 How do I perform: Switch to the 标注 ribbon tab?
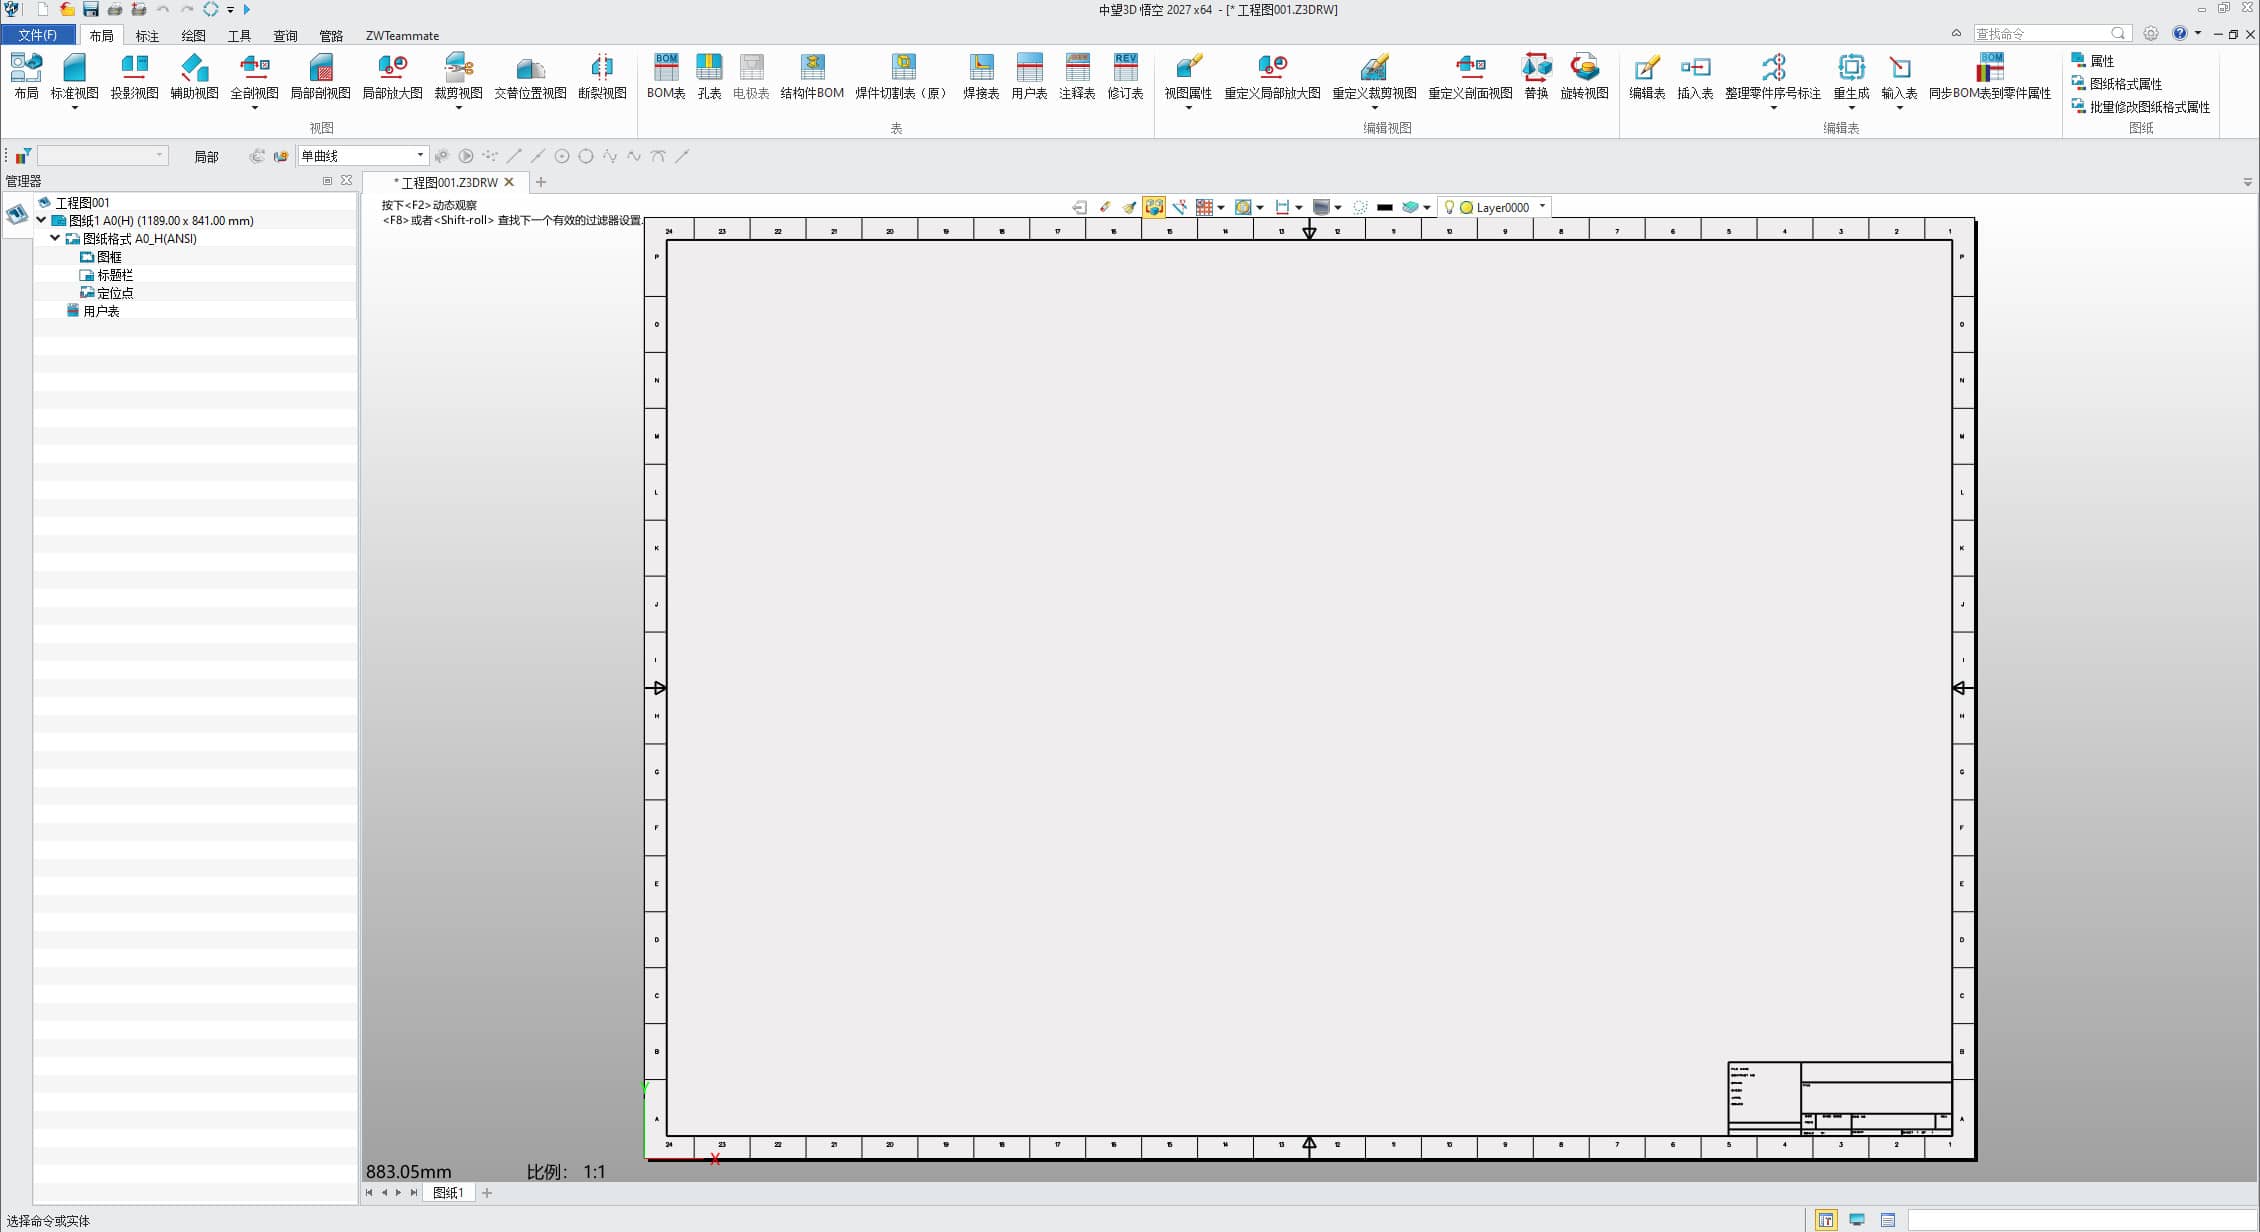[x=147, y=35]
